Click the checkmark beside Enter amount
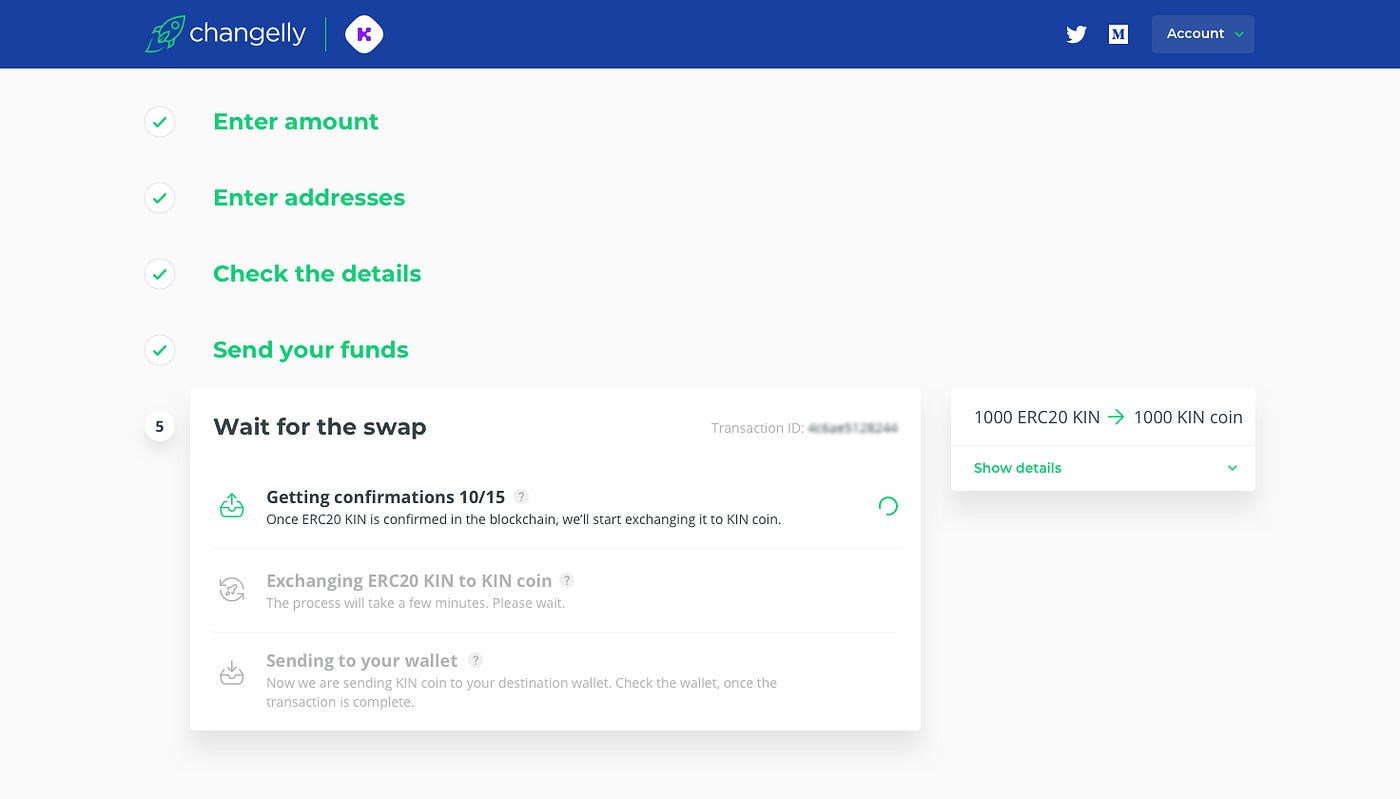1400x799 pixels. click(159, 122)
